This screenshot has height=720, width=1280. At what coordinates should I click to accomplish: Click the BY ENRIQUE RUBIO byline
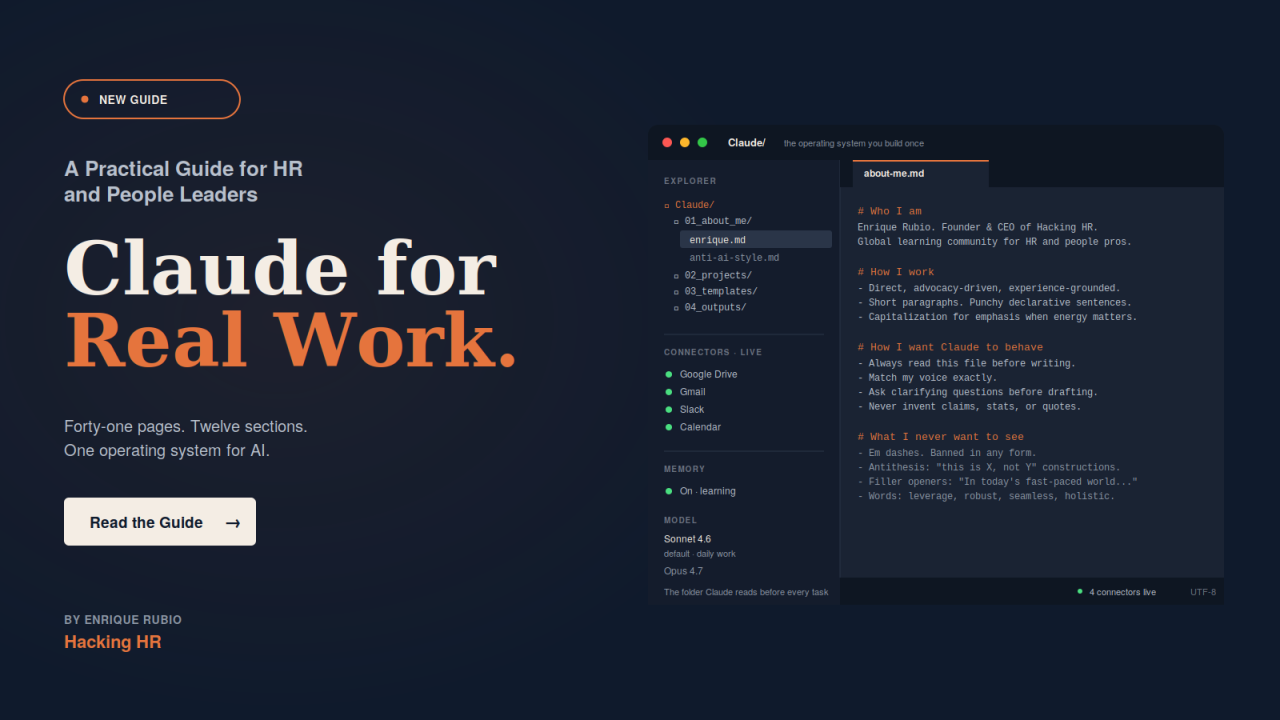(x=123, y=620)
